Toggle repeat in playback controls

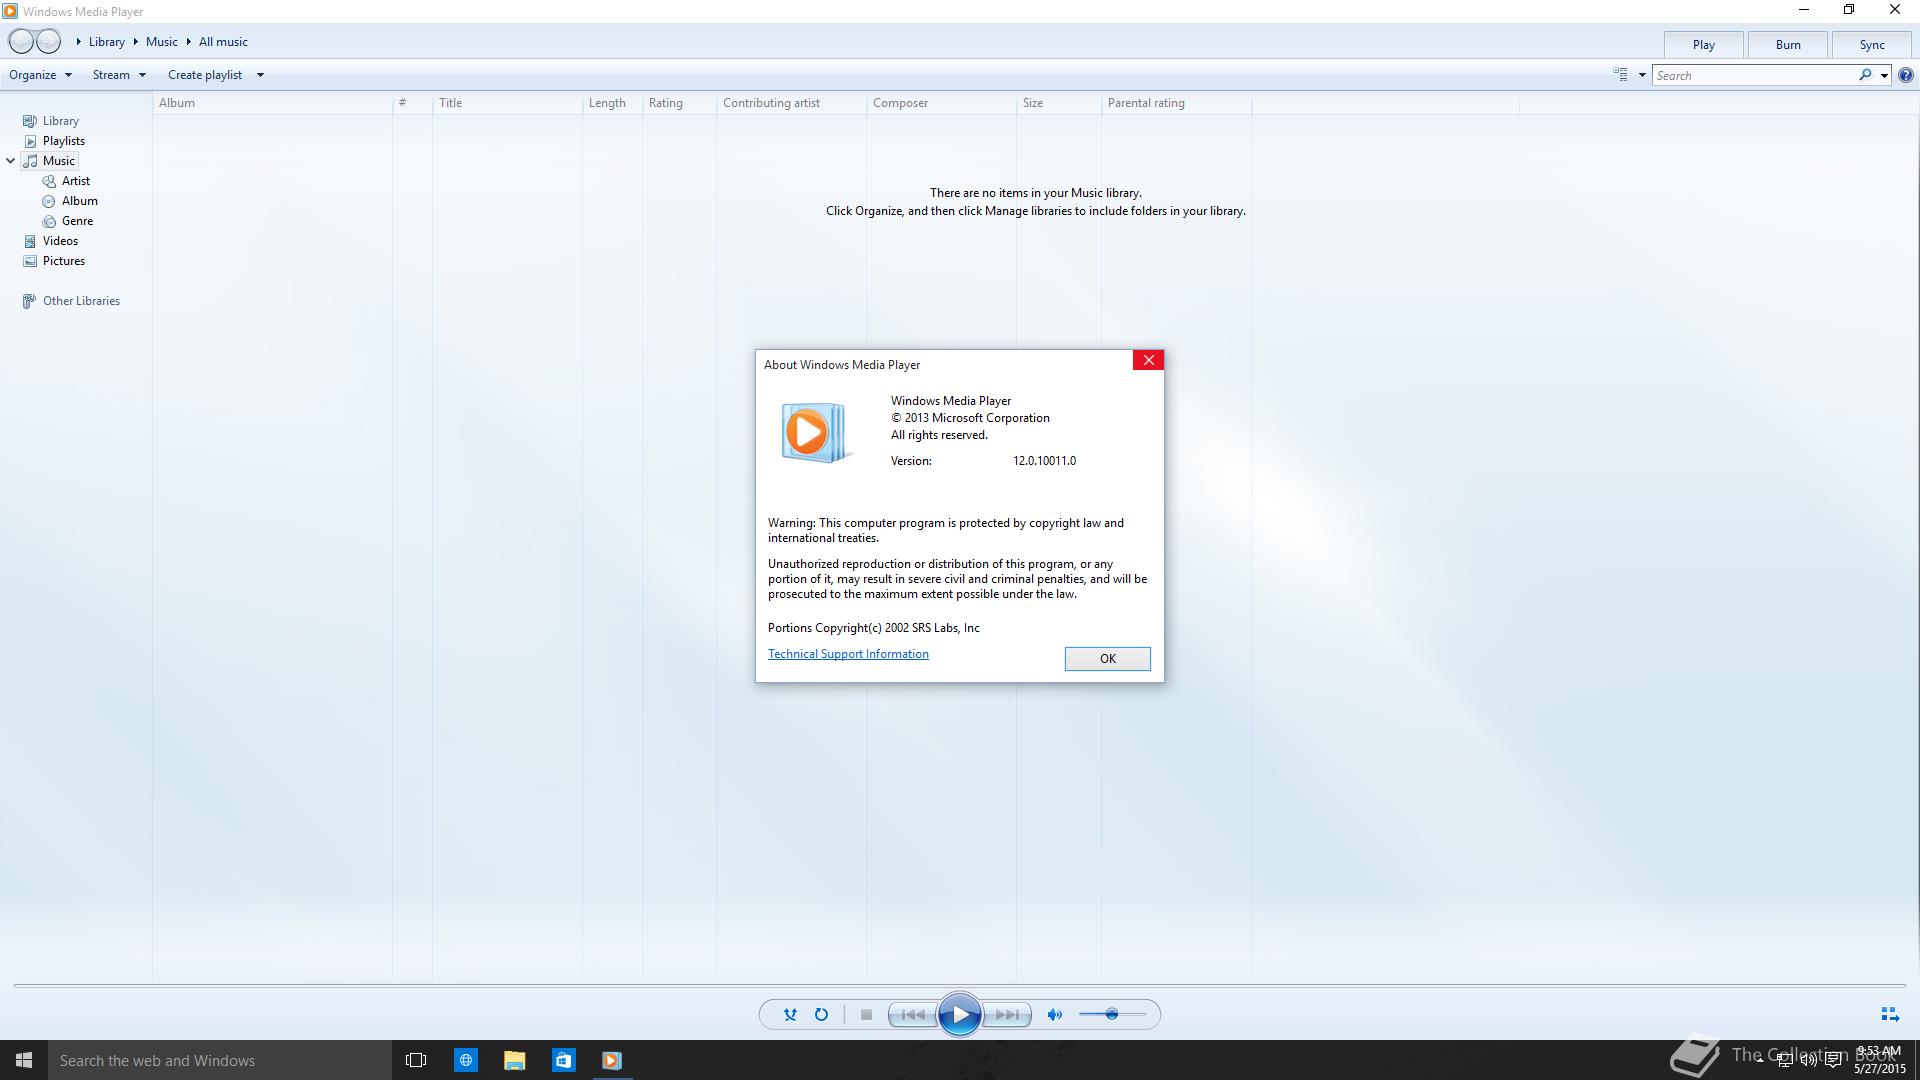pos(821,1014)
